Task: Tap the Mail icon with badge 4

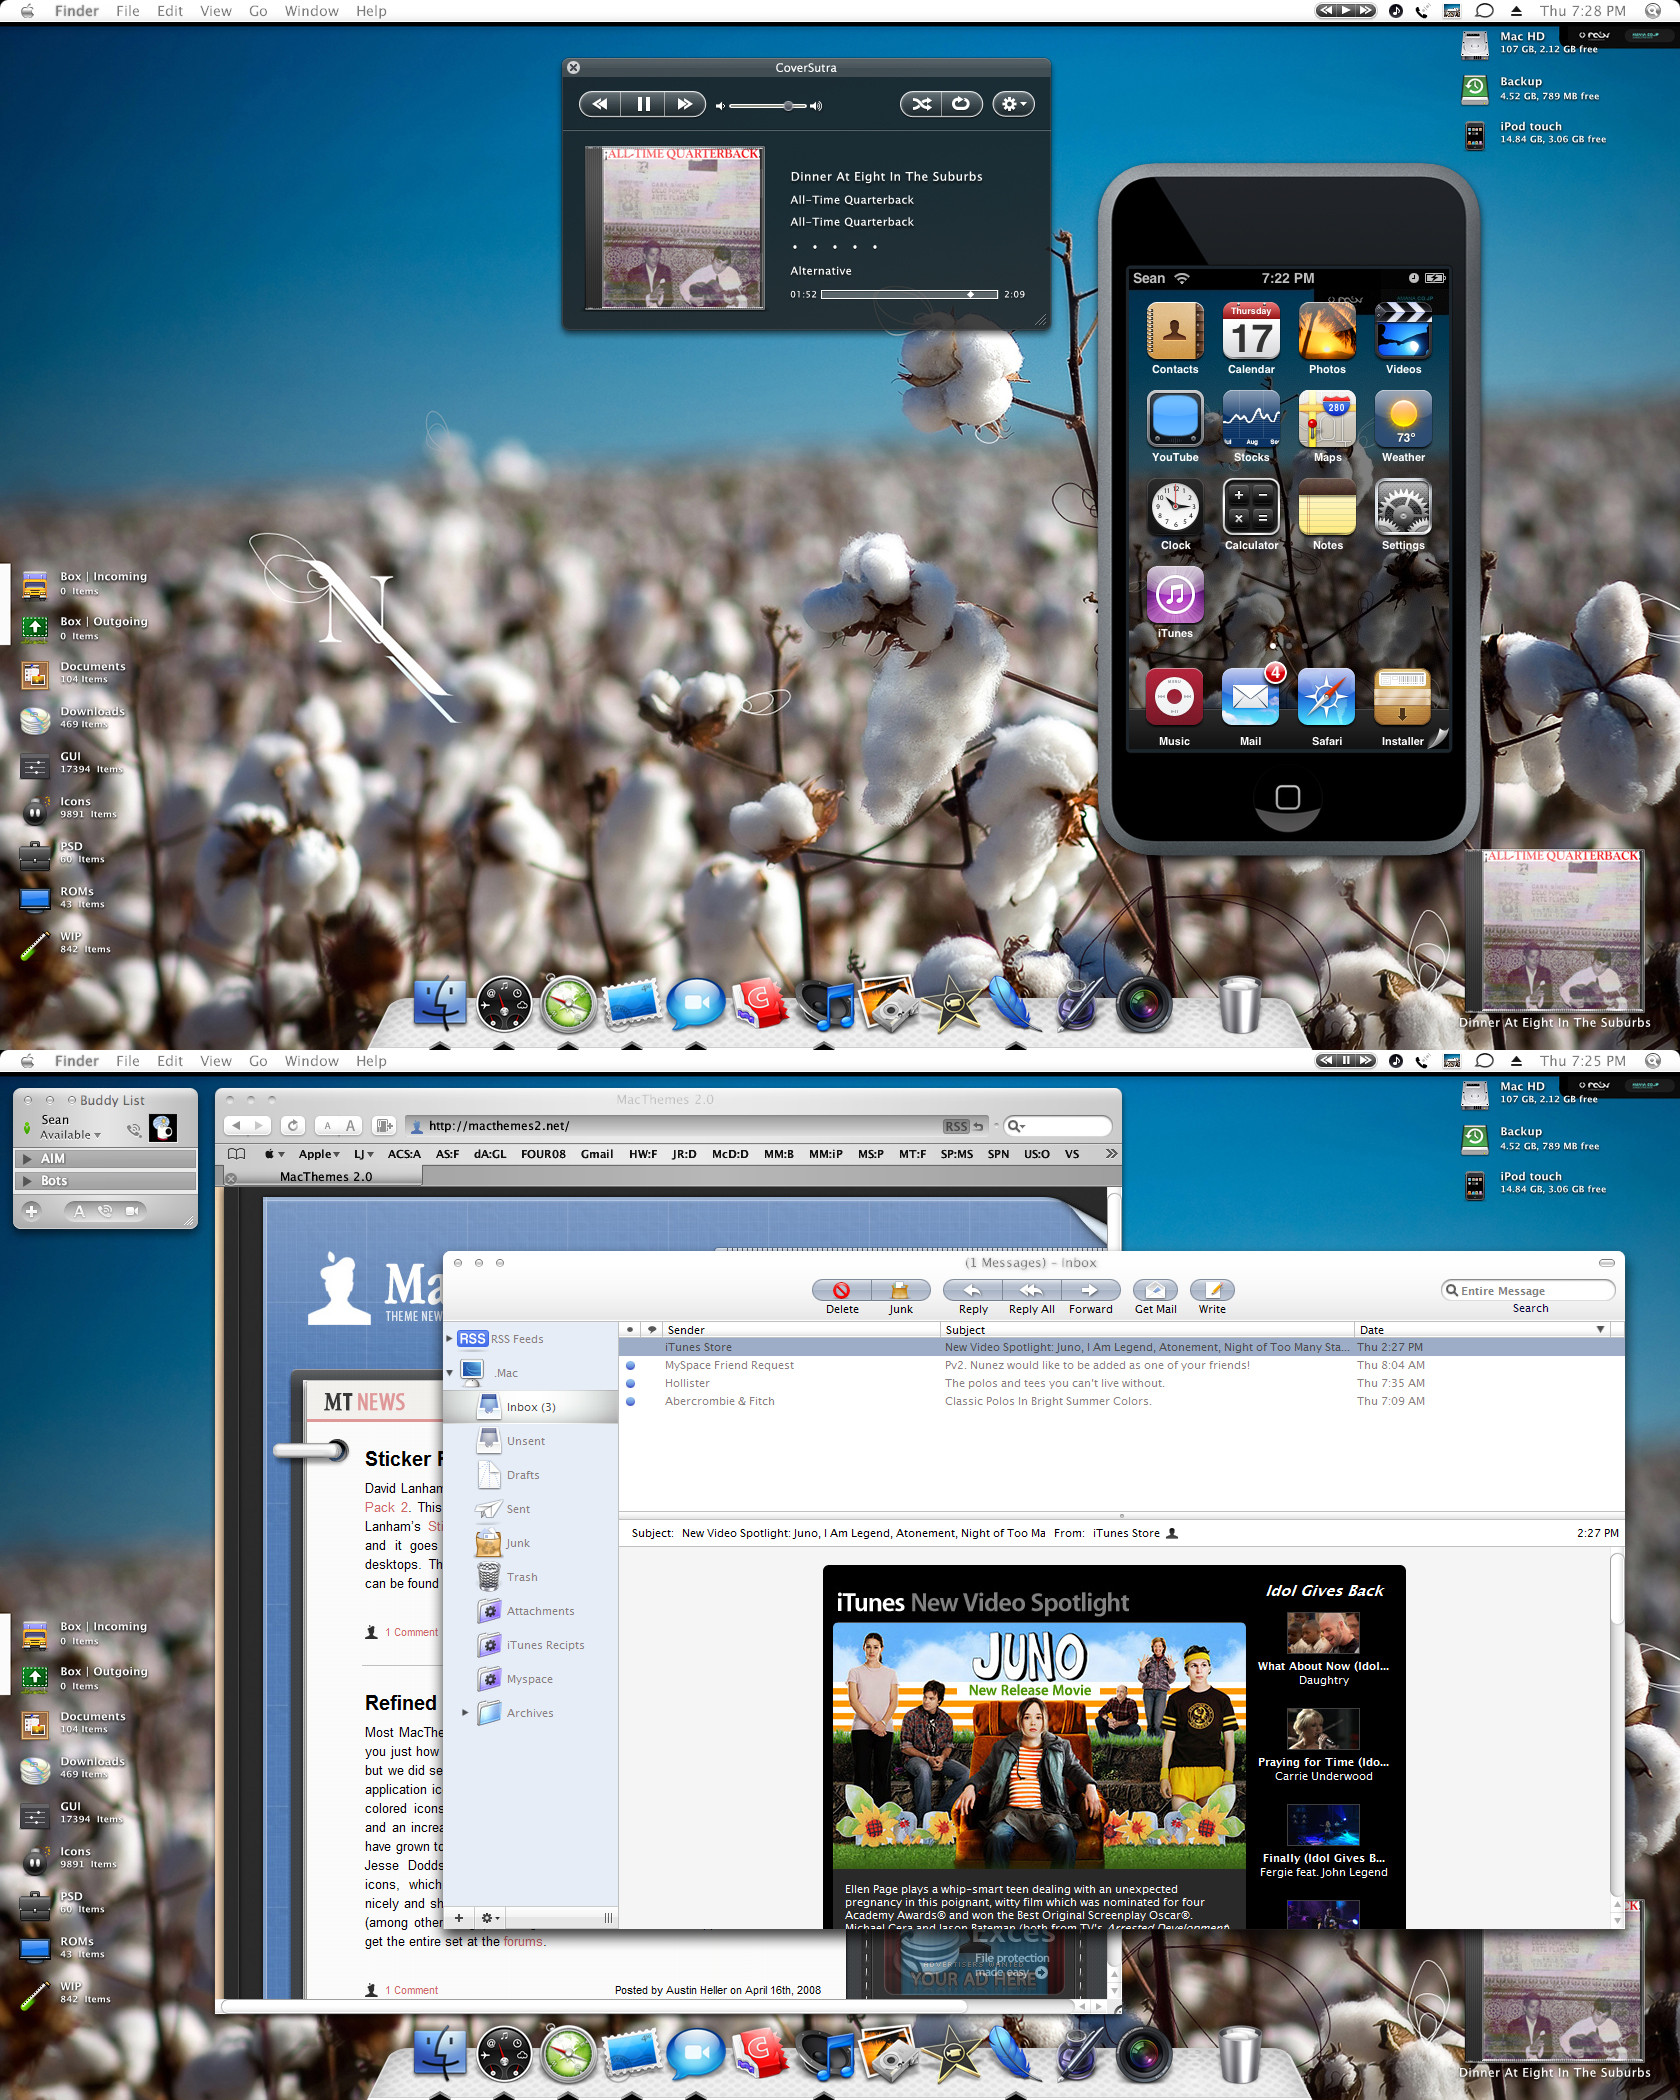Action: 1250,697
